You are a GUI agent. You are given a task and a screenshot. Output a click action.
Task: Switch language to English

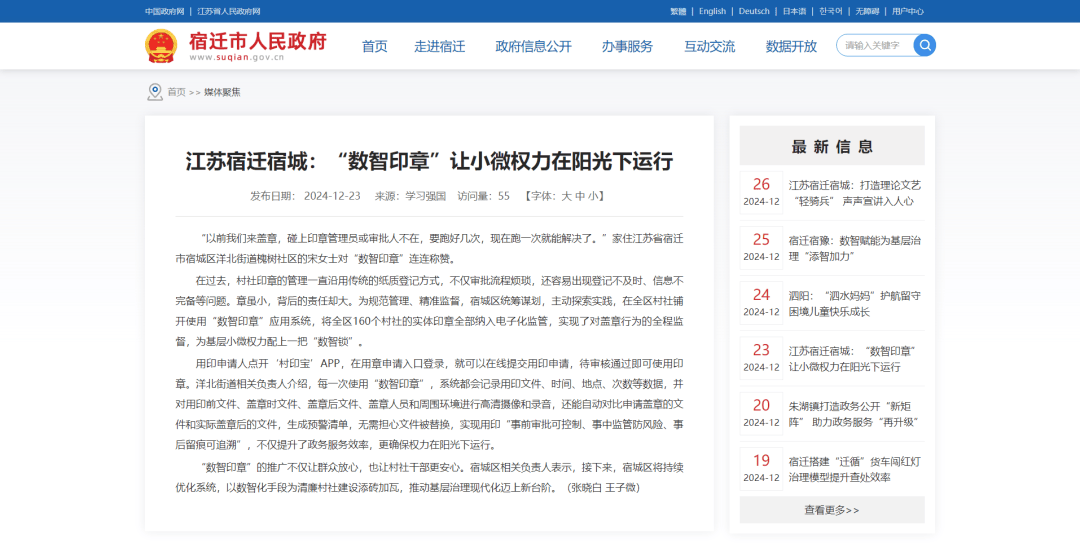[x=712, y=11]
